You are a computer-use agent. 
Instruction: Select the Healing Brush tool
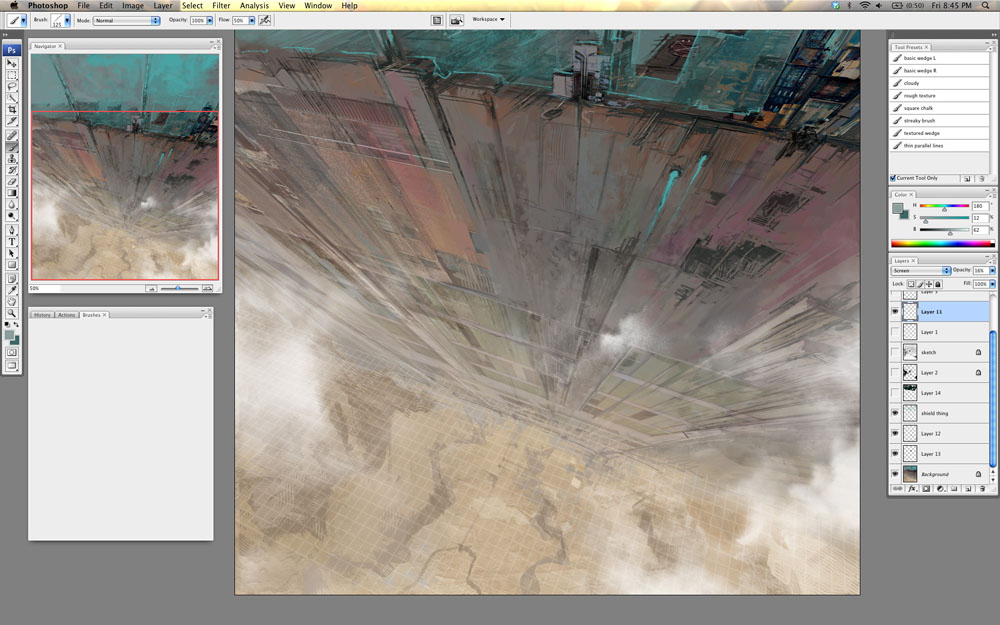click(11, 135)
